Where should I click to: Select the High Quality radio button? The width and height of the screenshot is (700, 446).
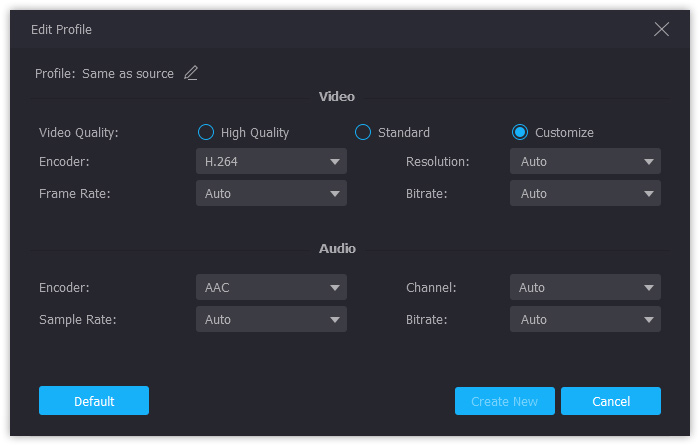206,132
